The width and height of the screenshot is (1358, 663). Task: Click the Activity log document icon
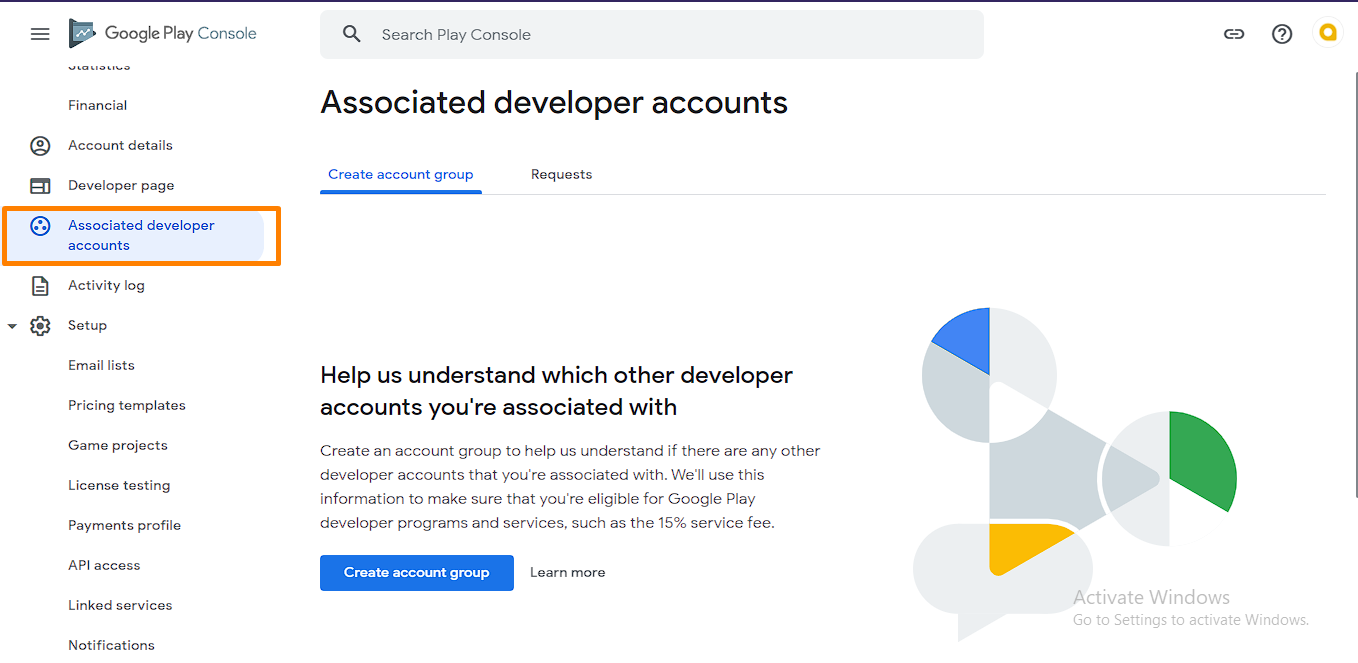pyautogui.click(x=40, y=286)
